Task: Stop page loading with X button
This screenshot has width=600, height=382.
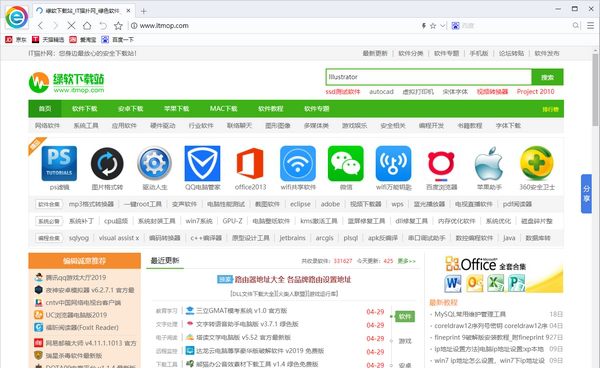Action: pyautogui.click(x=71, y=26)
